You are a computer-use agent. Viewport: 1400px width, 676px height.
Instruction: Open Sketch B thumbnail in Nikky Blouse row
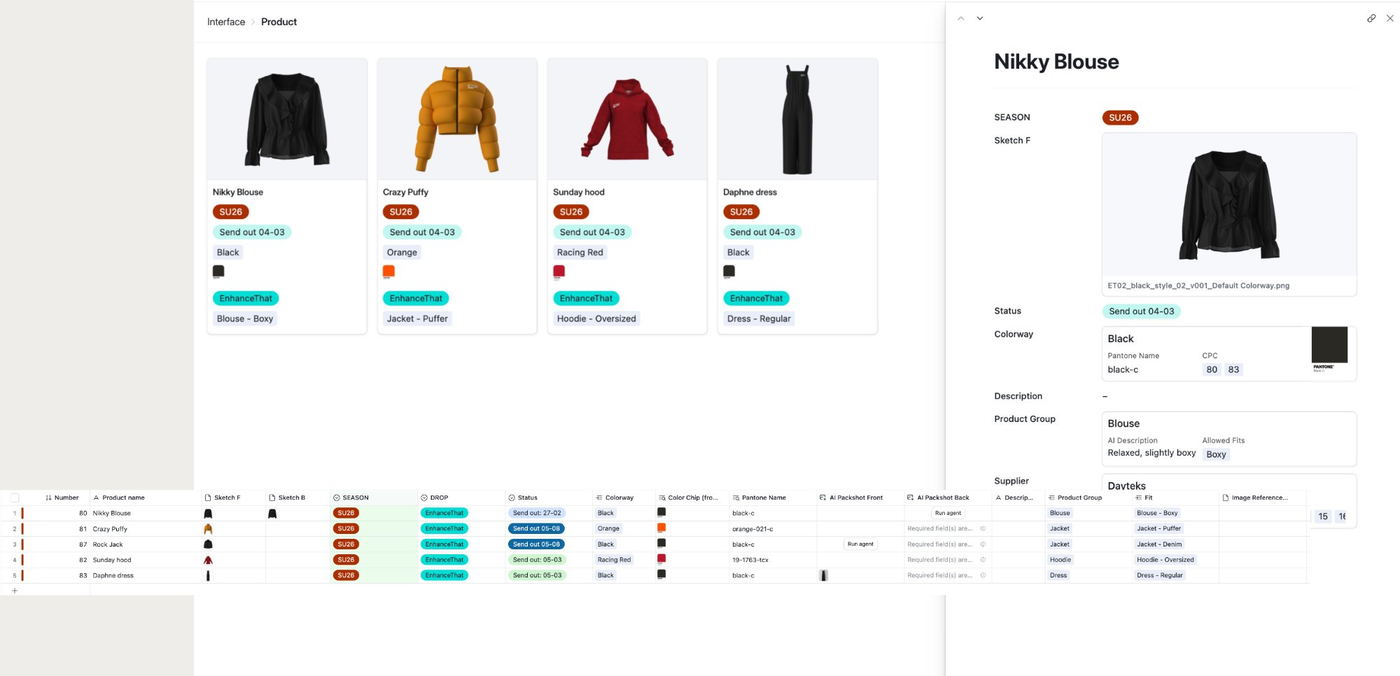[272, 513]
